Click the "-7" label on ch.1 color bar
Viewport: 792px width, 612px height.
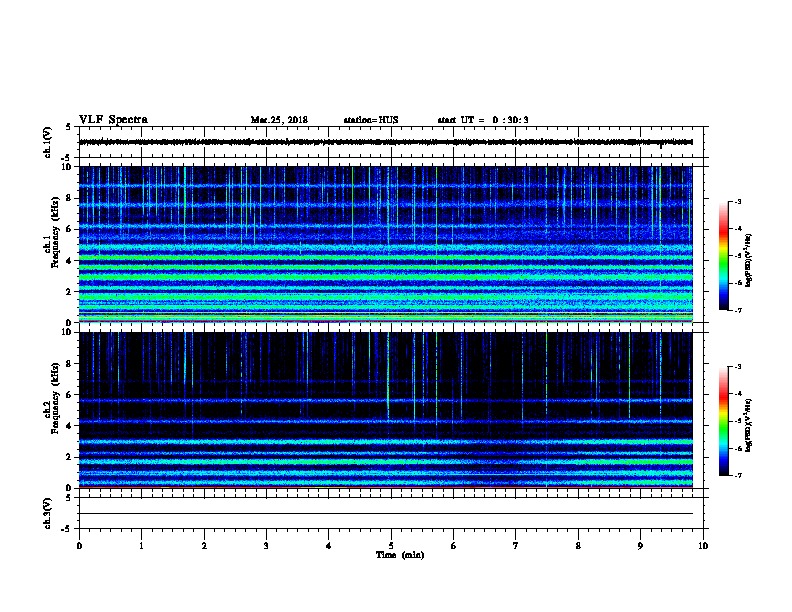click(738, 311)
